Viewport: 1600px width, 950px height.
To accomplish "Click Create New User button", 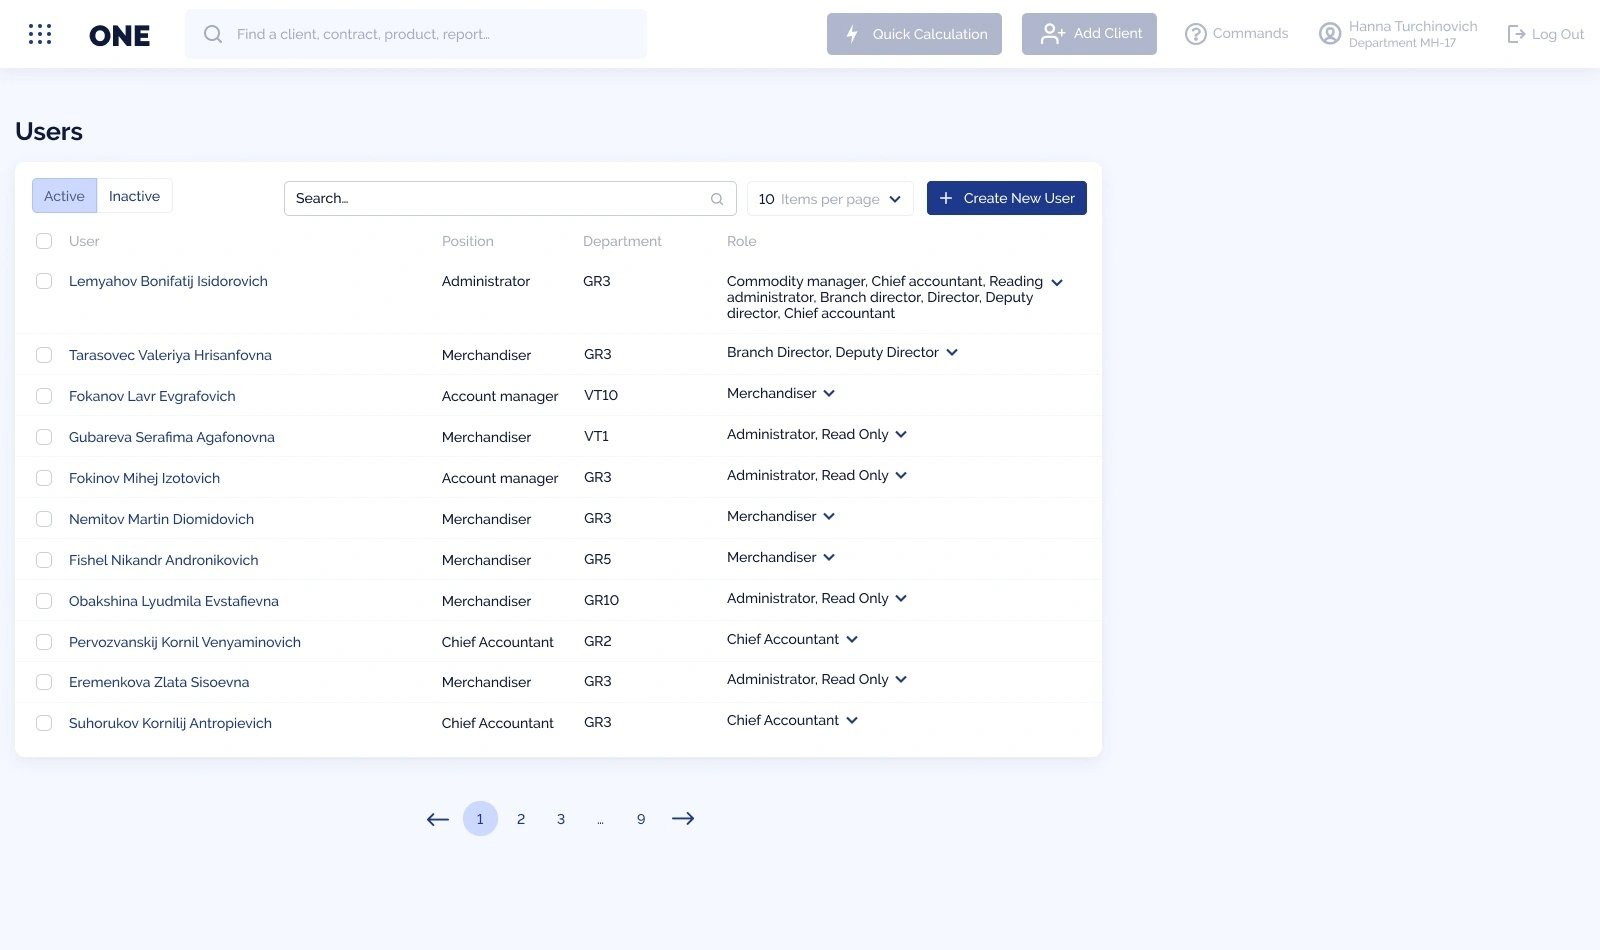I will point(1007,198).
